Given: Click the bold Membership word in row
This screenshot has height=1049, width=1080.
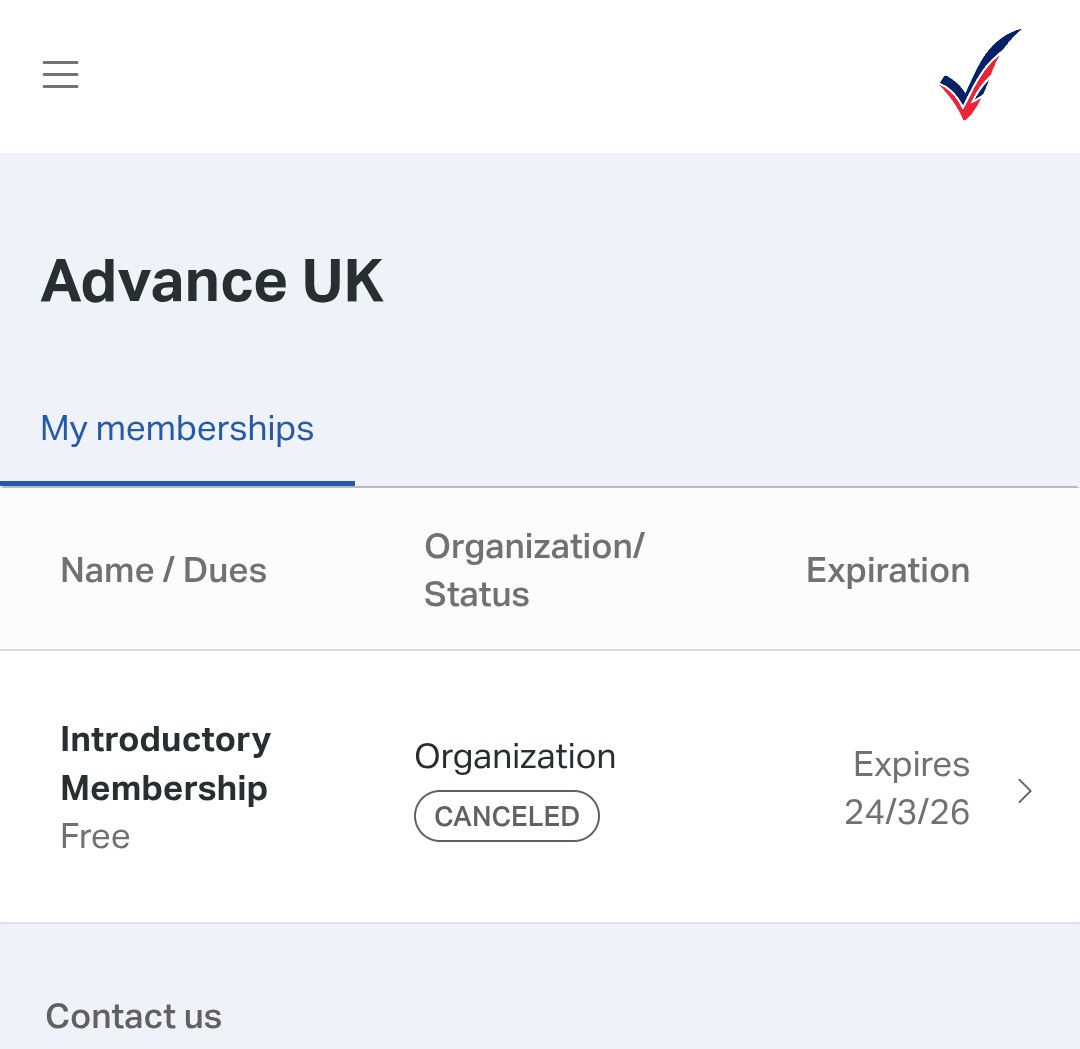Looking at the screenshot, I should coord(164,788).
